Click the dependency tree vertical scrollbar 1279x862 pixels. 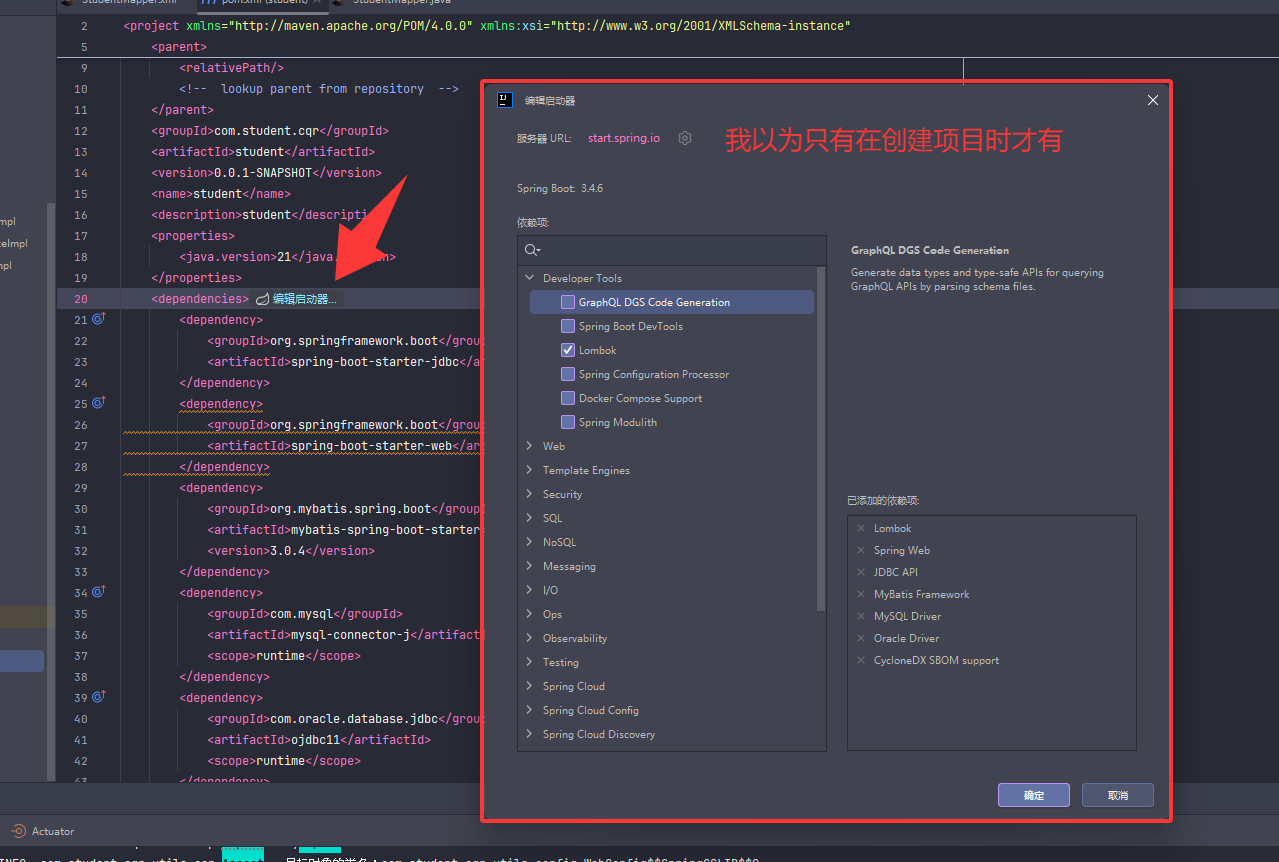click(822, 437)
